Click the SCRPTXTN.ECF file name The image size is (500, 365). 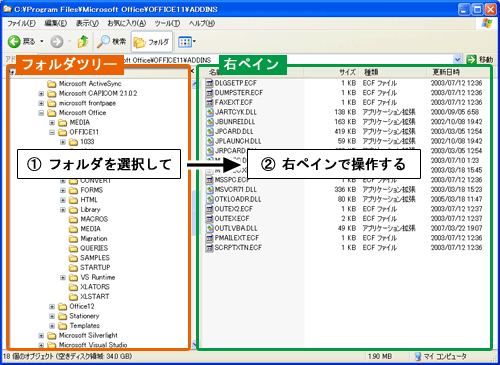238,248
